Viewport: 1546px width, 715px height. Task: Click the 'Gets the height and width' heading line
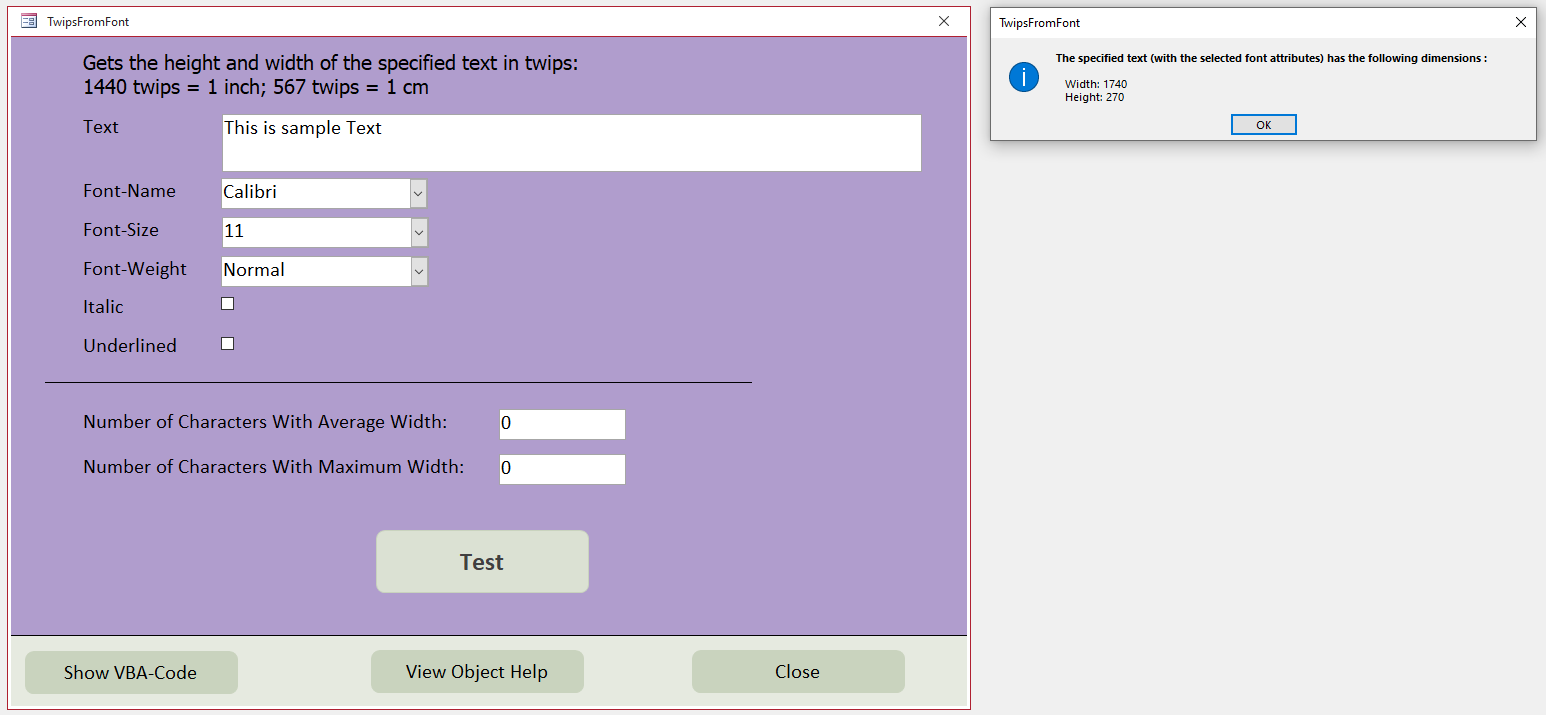331,63
